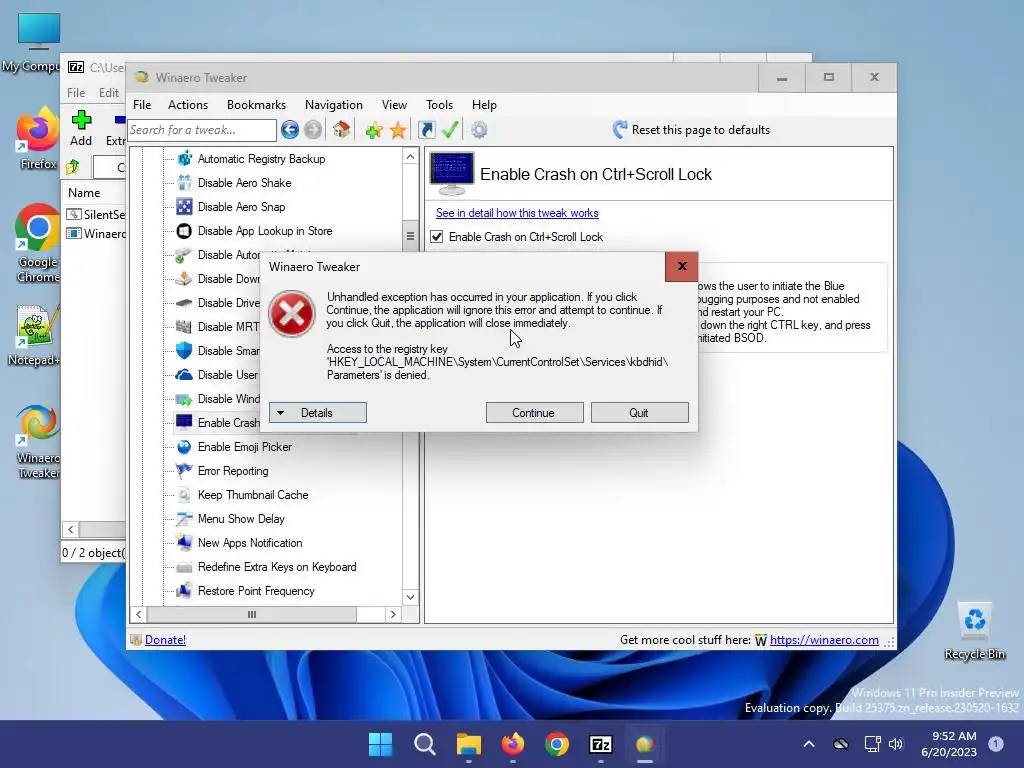Click the Donate! link
The height and width of the screenshot is (768, 1024).
165,640
